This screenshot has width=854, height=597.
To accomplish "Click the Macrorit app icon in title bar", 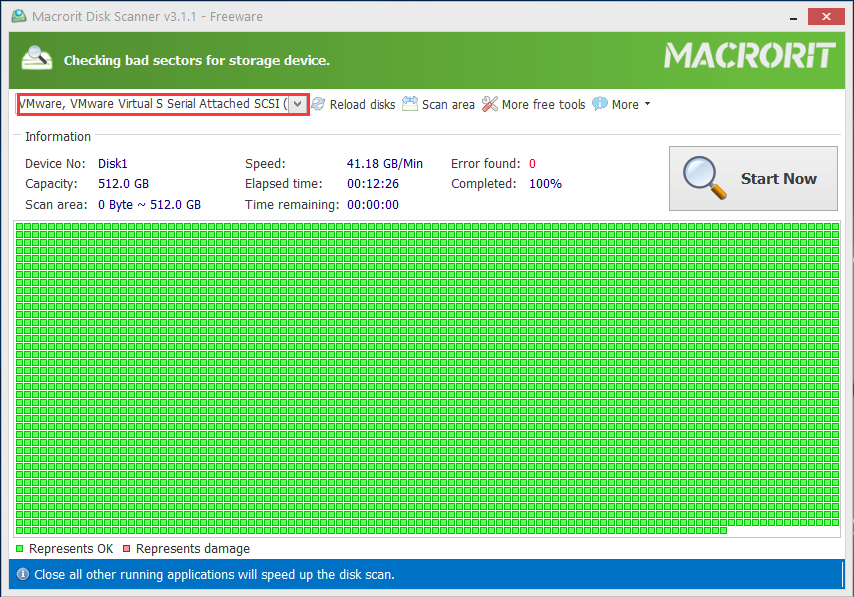I will click(19, 16).
